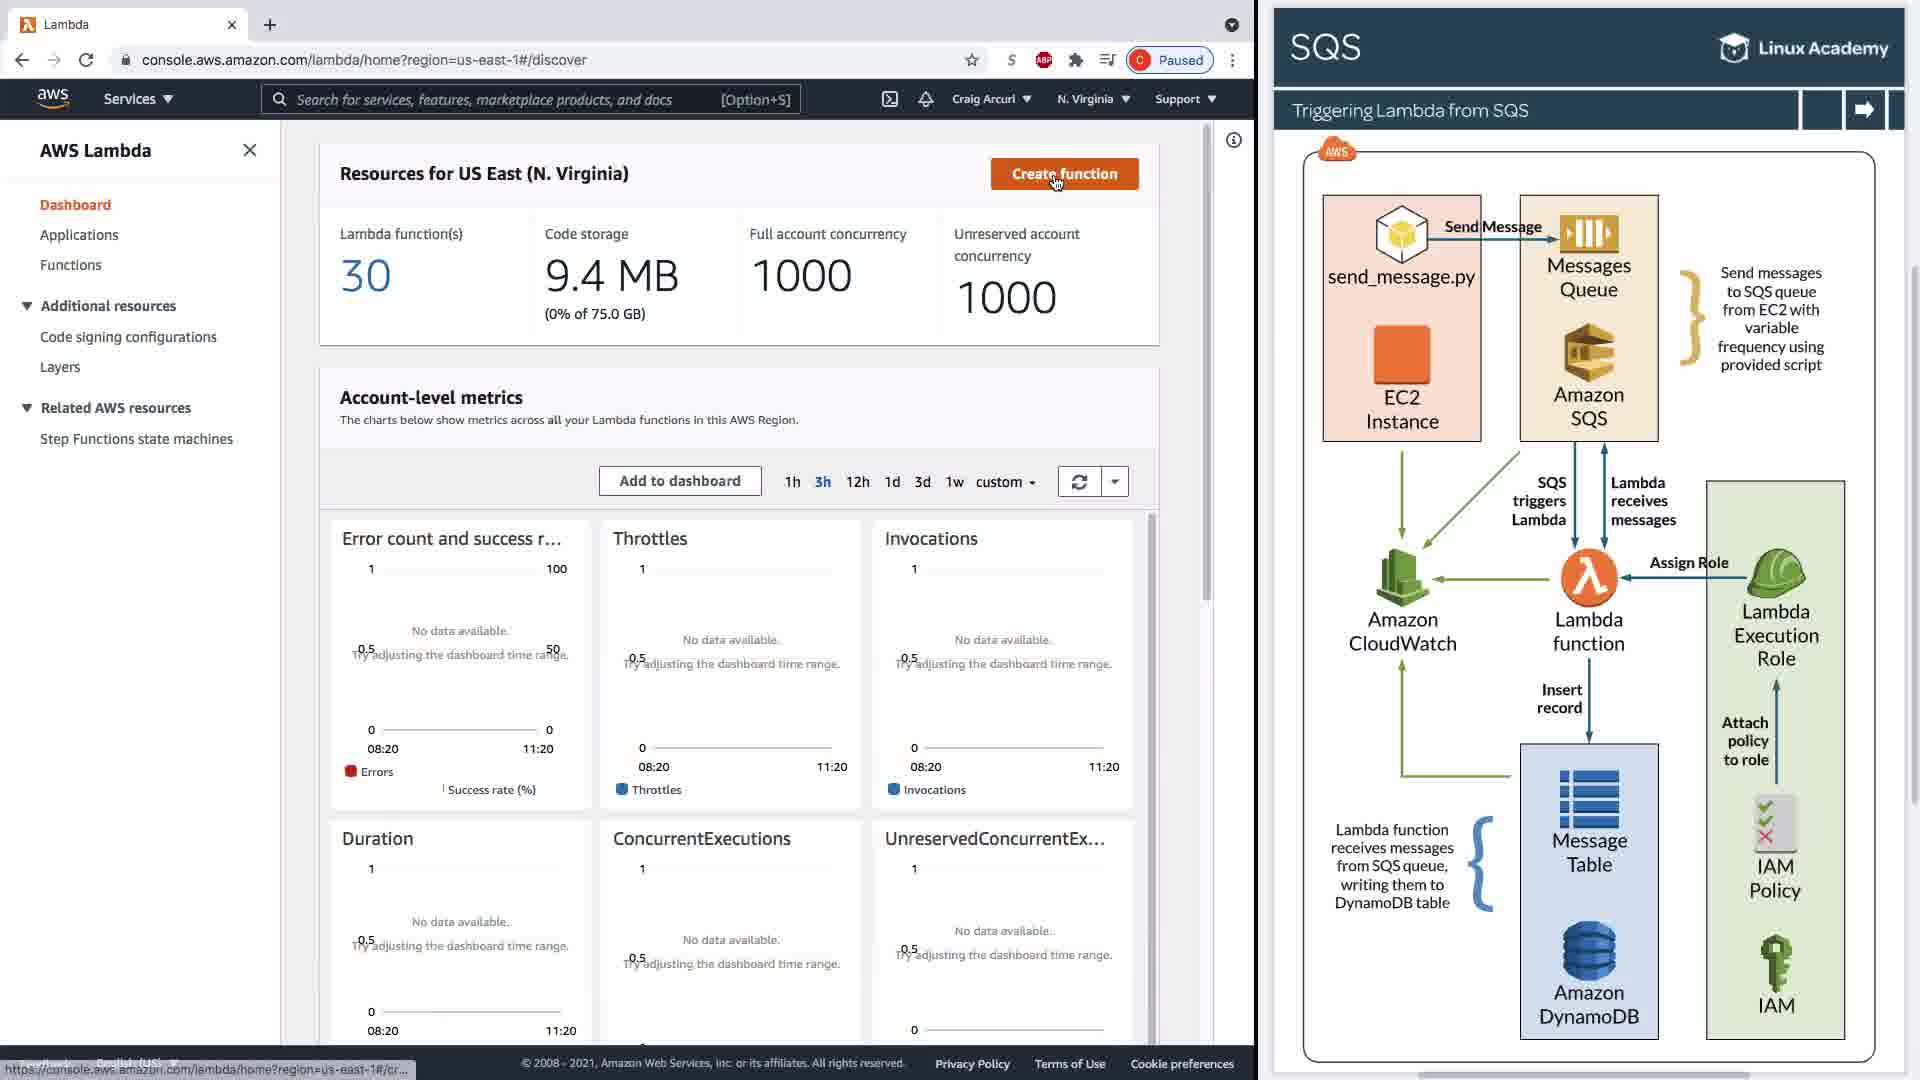This screenshot has width=1920, height=1080.
Task: Close the AWS Lambda sidebar panel
Action: click(250, 150)
